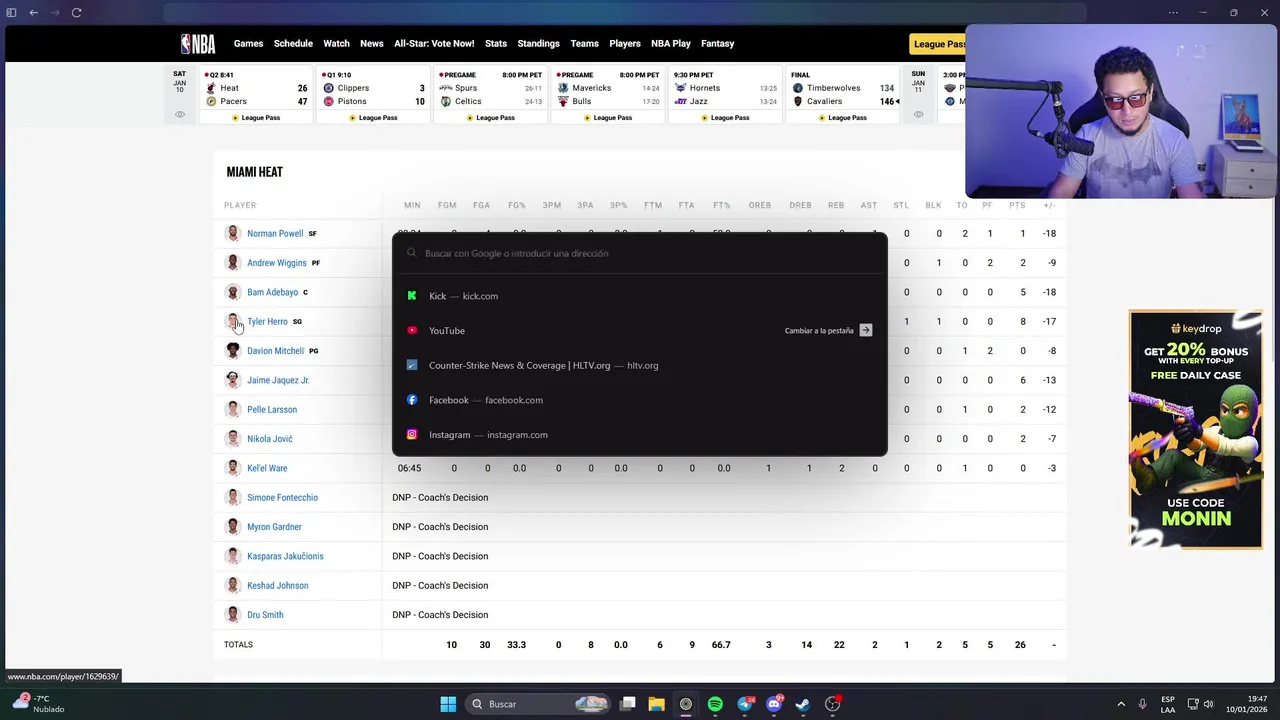
Task: Toggle score visibility eye under SAT JAN 10
Action: click(180, 114)
